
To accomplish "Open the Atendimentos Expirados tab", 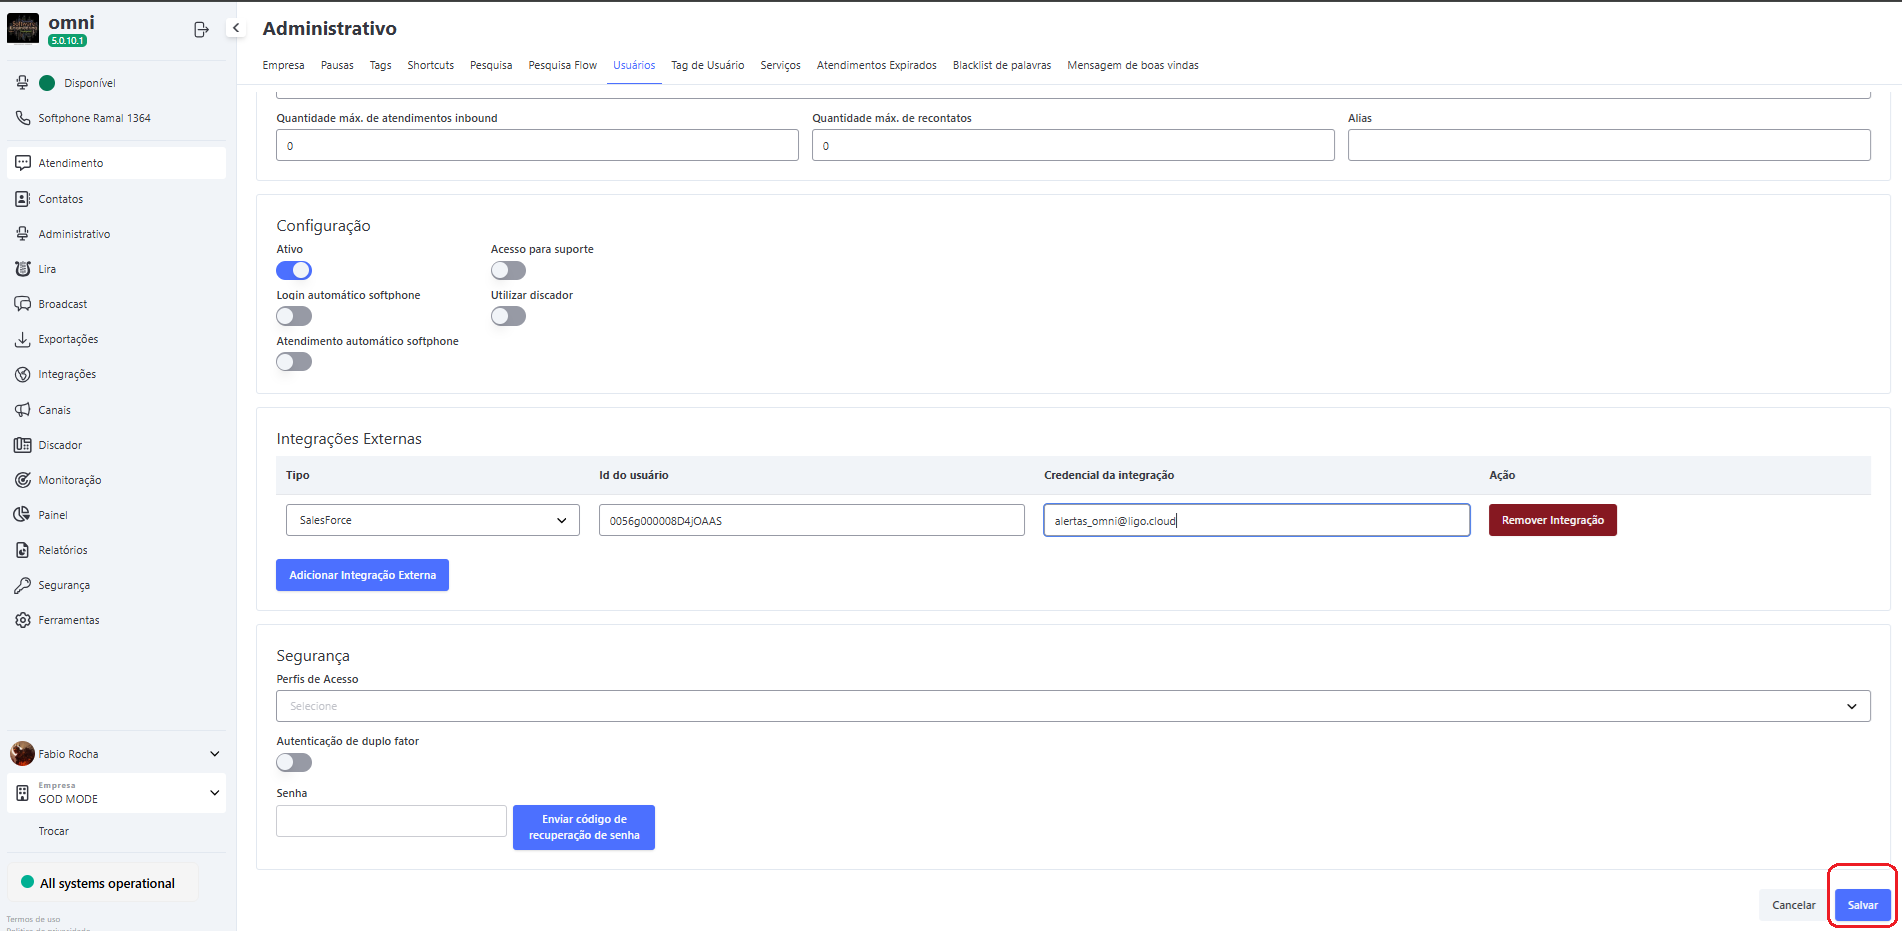I will 876,65.
